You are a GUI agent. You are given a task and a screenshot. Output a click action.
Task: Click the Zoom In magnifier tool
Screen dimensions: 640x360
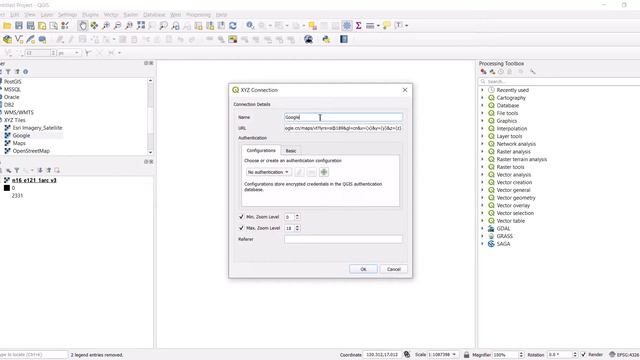106,26
